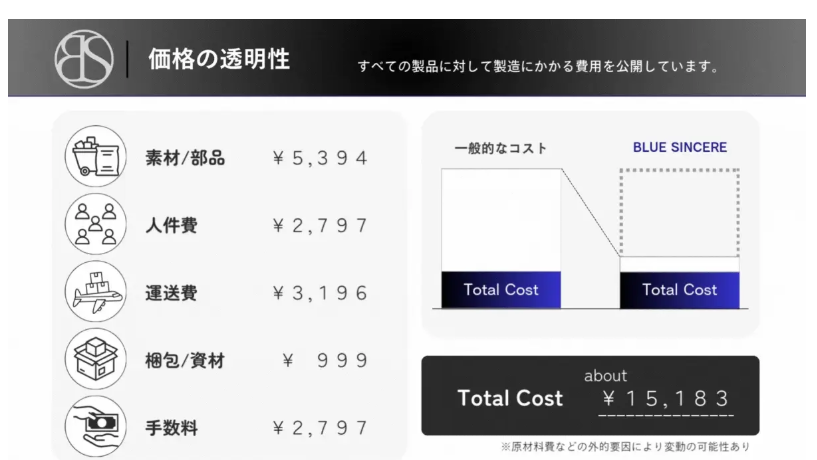817x460 pixels.
Task: Click the BLUE SINCERE Total Cost bar
Action: (679, 290)
